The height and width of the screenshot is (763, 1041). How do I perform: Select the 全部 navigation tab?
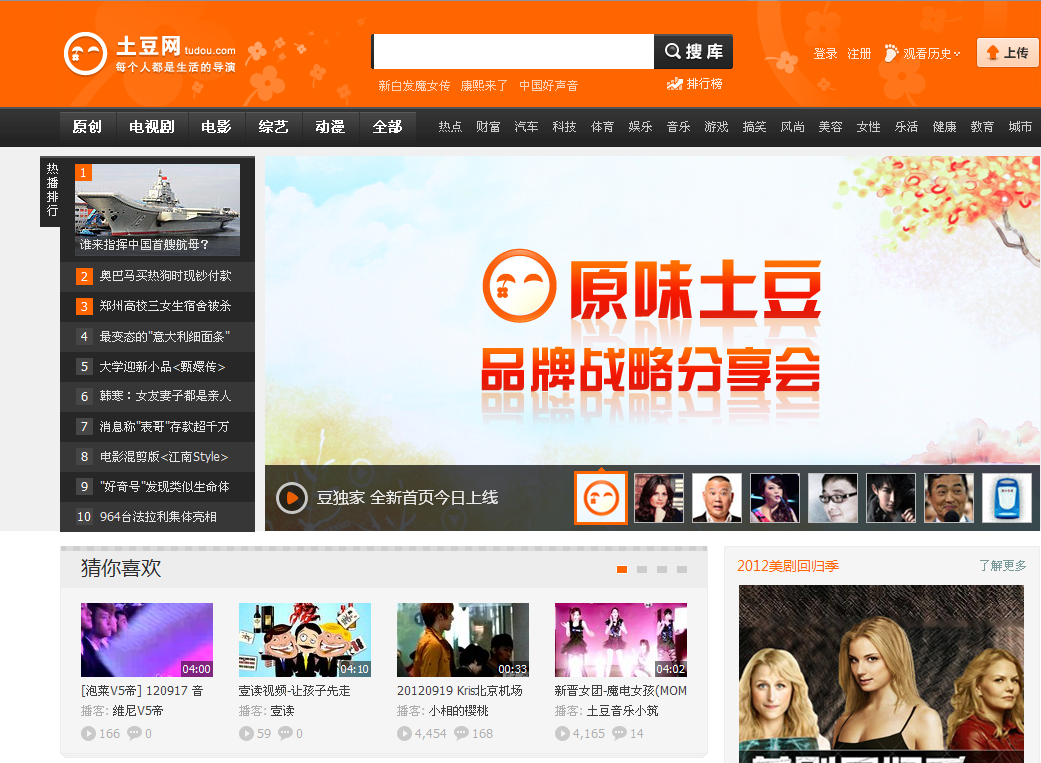click(x=387, y=126)
